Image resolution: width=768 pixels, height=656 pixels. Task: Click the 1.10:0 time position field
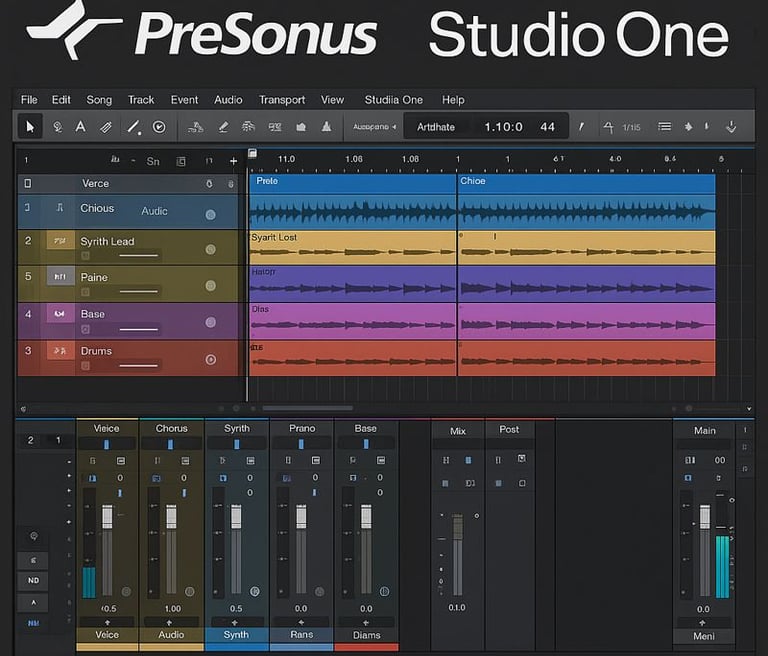coord(503,127)
